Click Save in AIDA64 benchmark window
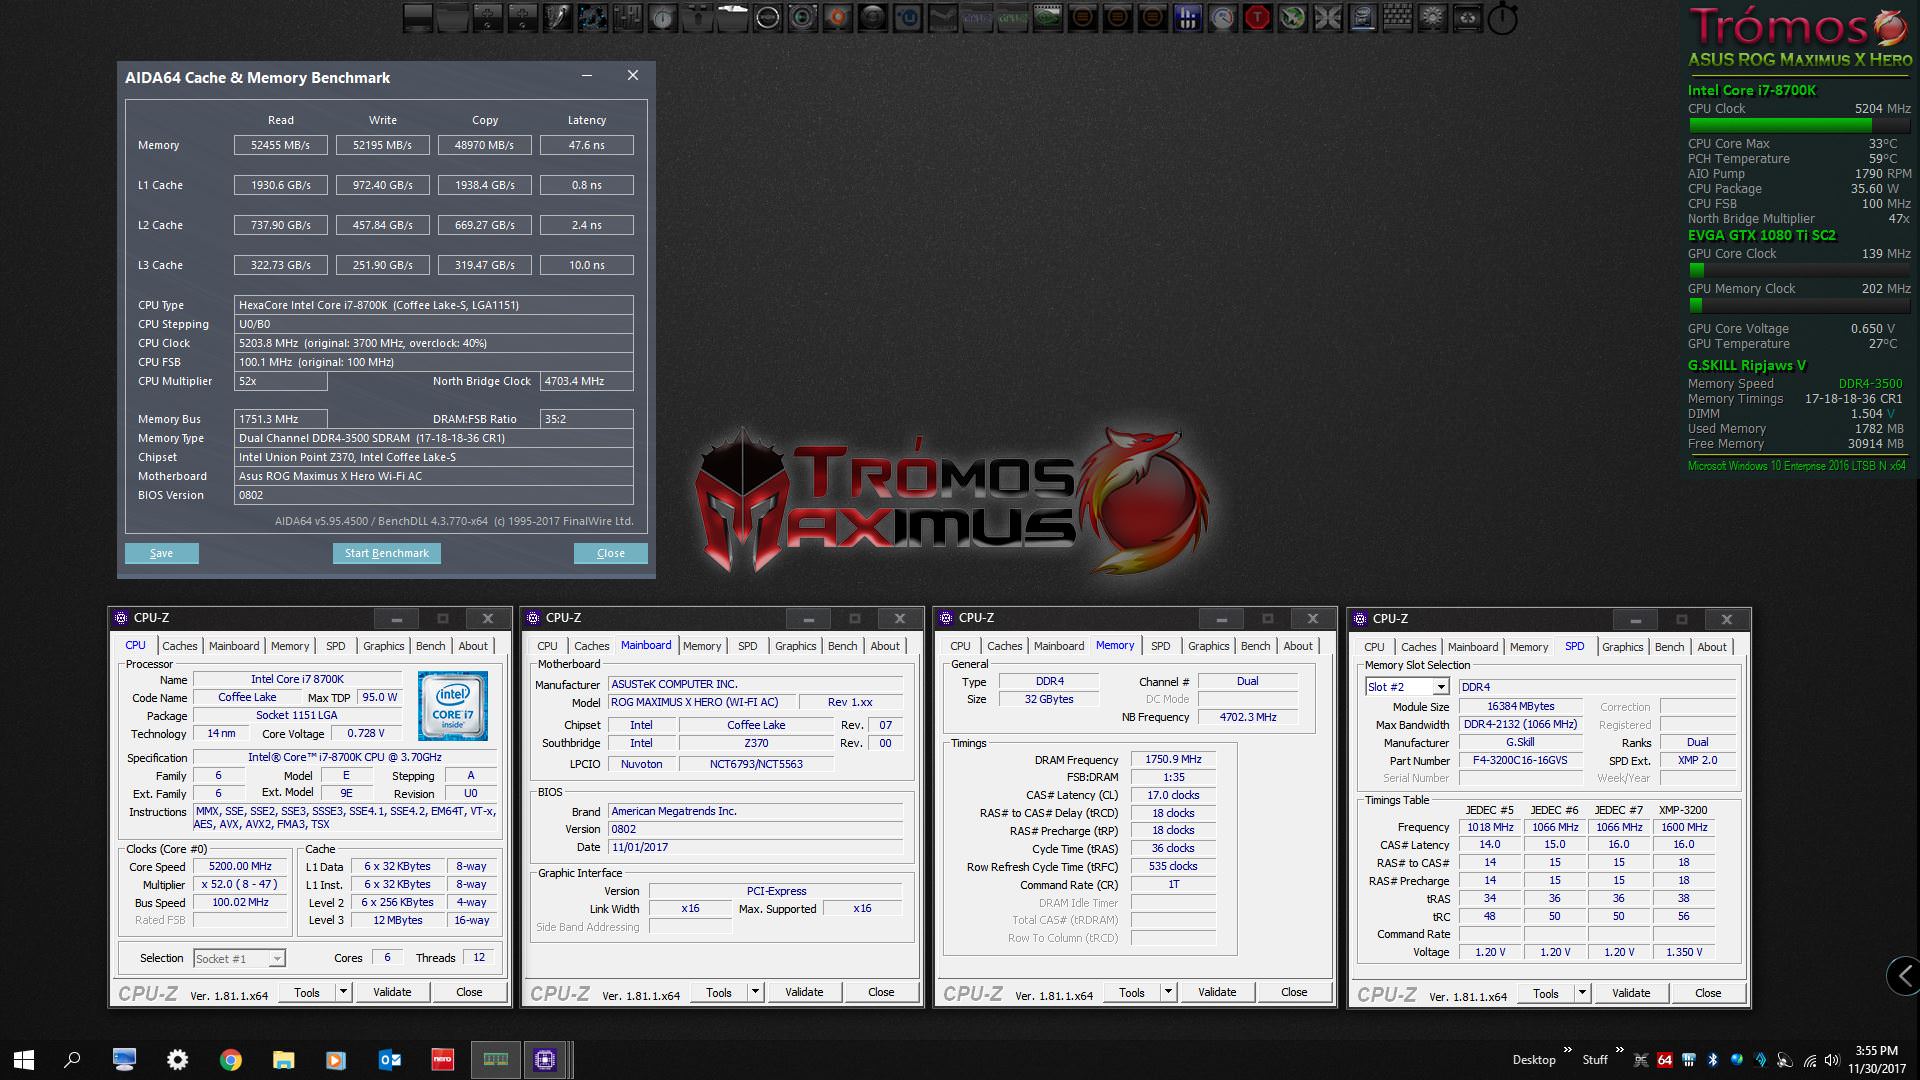 point(161,553)
